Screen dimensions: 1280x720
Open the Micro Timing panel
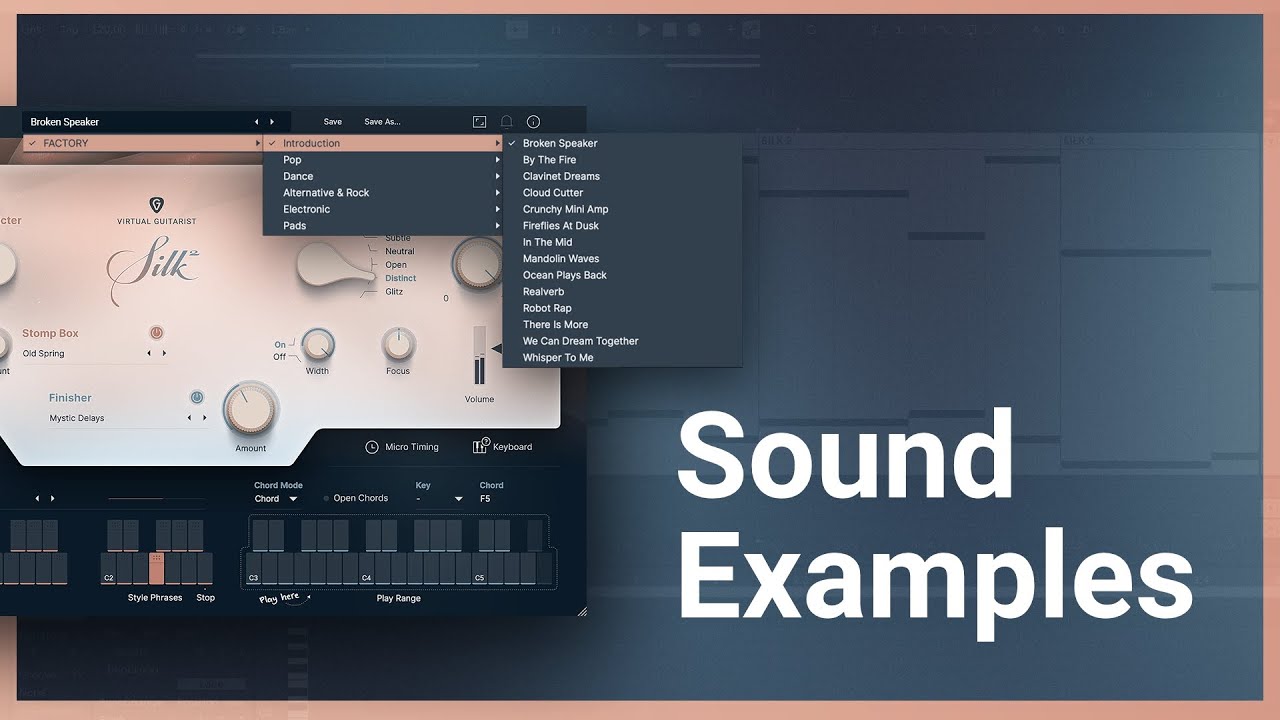[412, 447]
